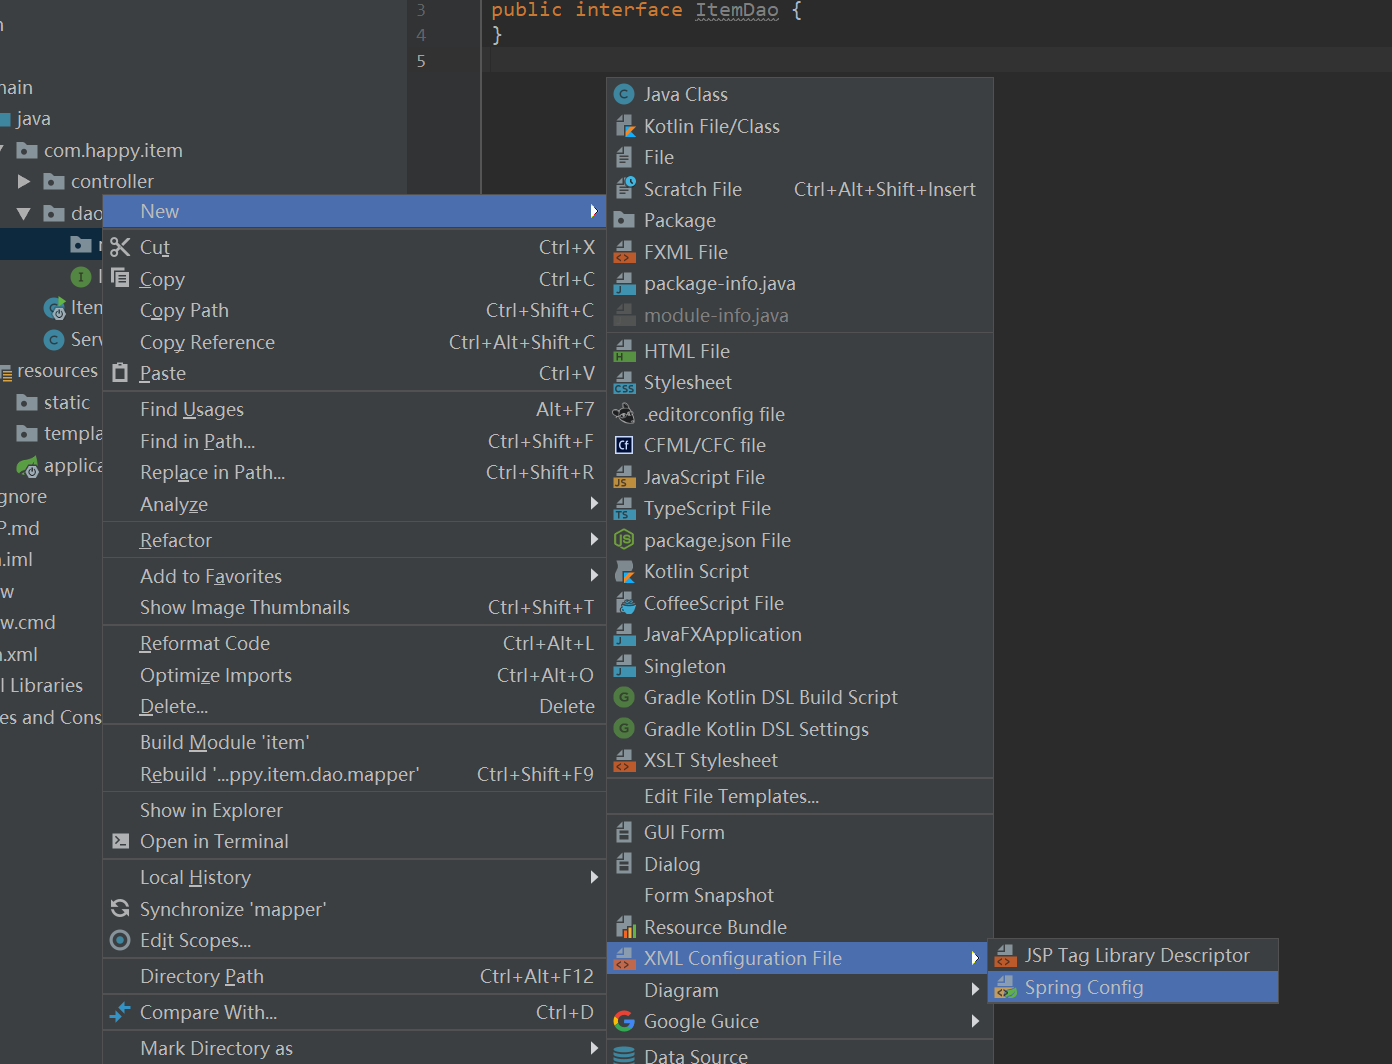
Task: Click the Open in Terminal icon
Action: (x=120, y=841)
